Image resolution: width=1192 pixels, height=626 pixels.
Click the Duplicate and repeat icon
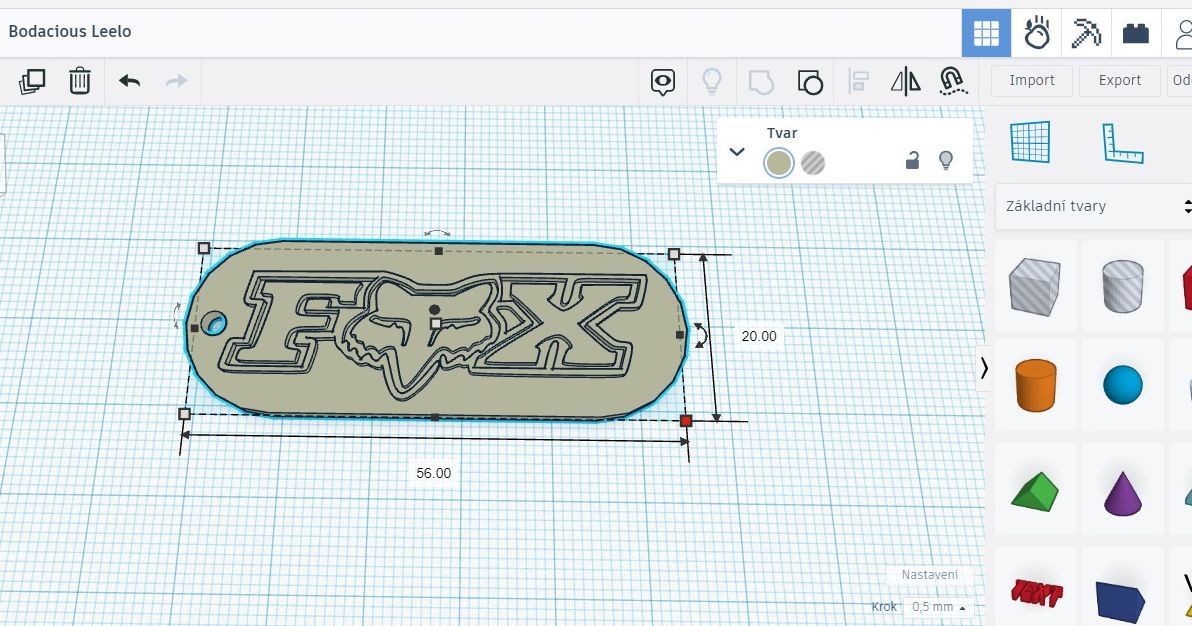32,81
